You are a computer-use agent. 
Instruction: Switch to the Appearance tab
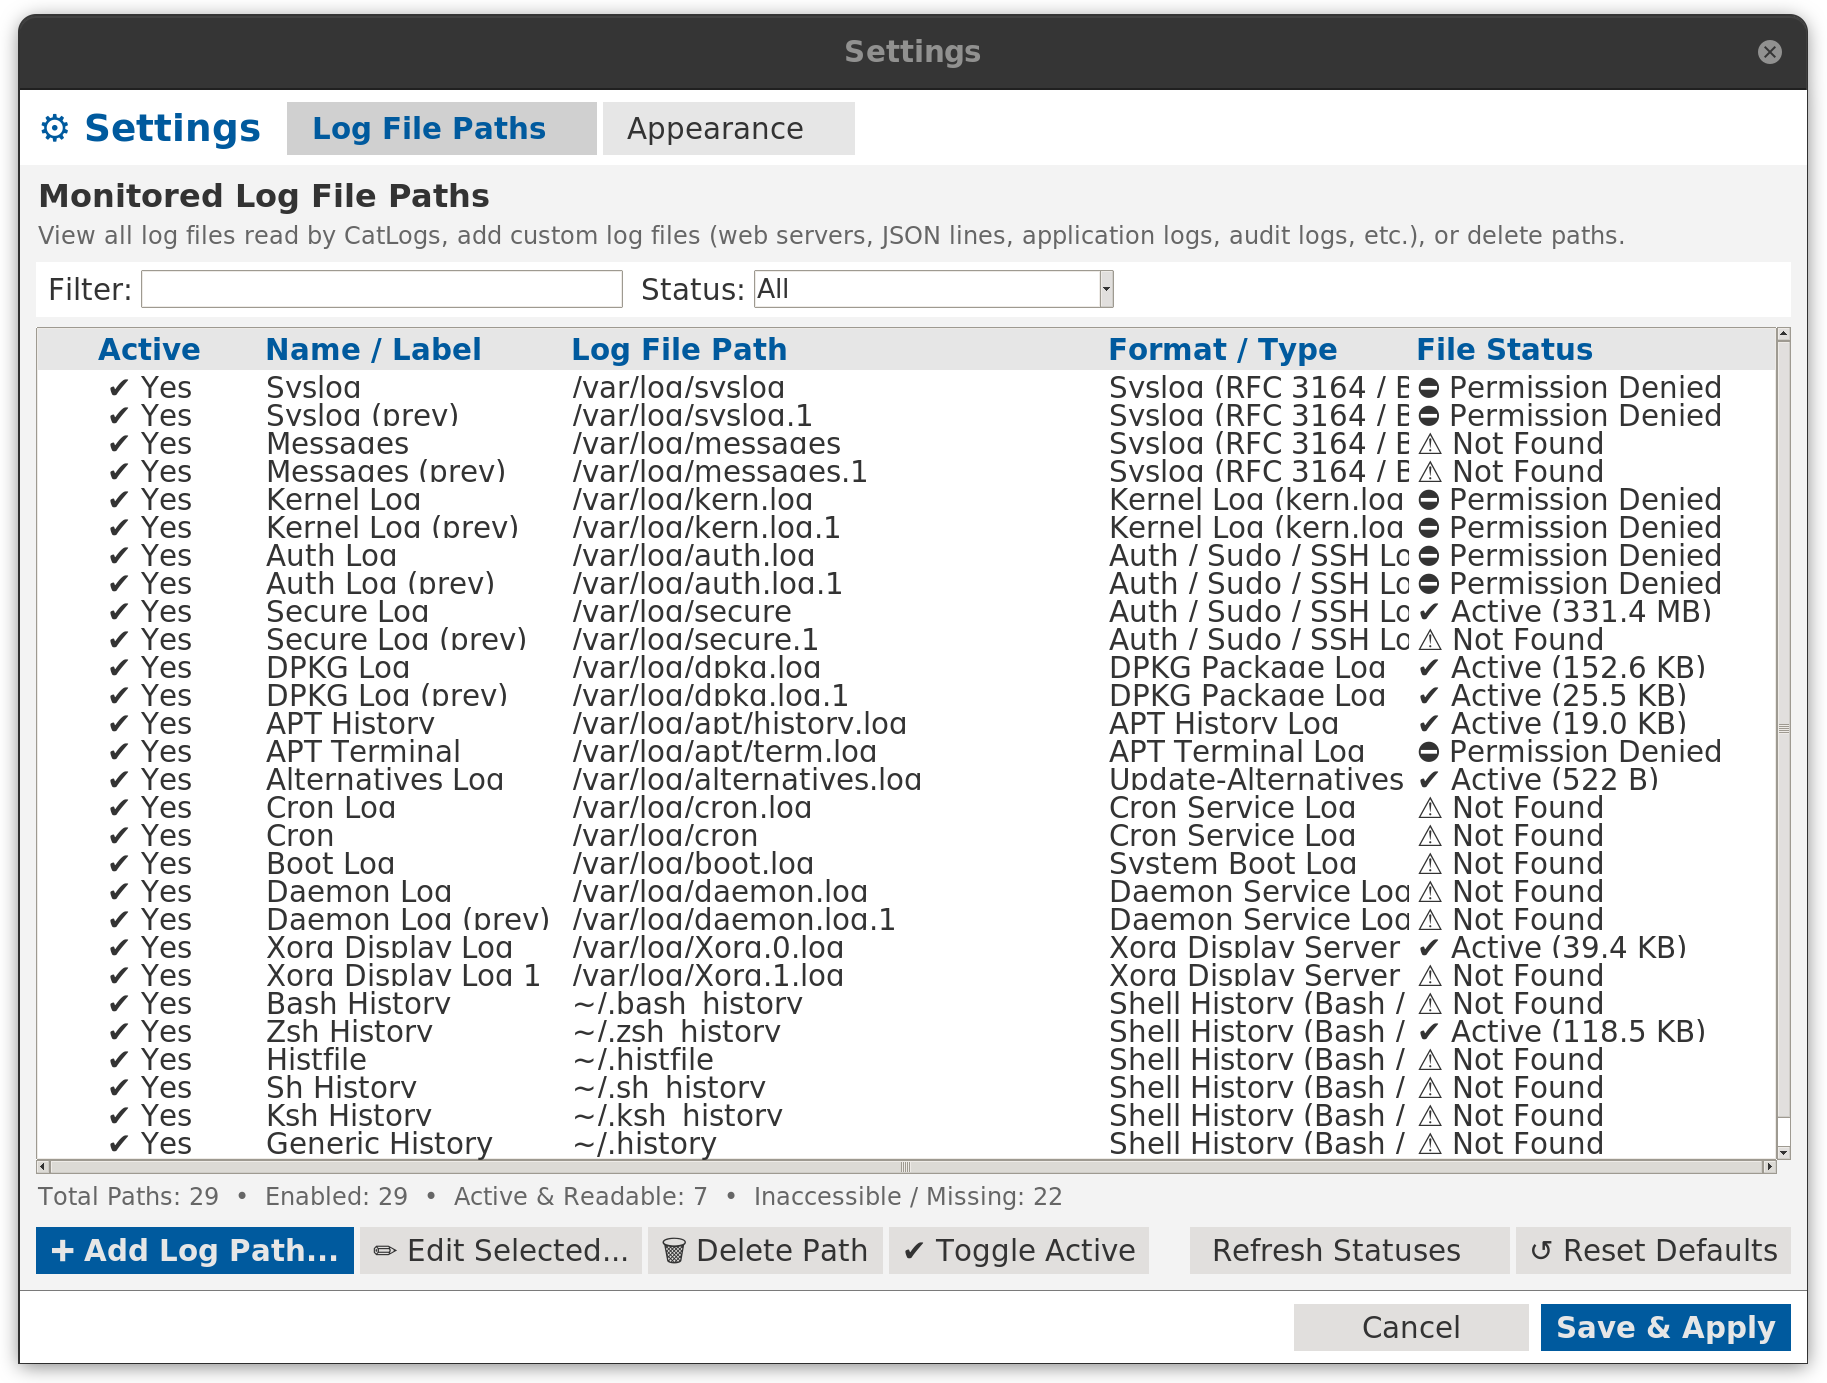(728, 128)
